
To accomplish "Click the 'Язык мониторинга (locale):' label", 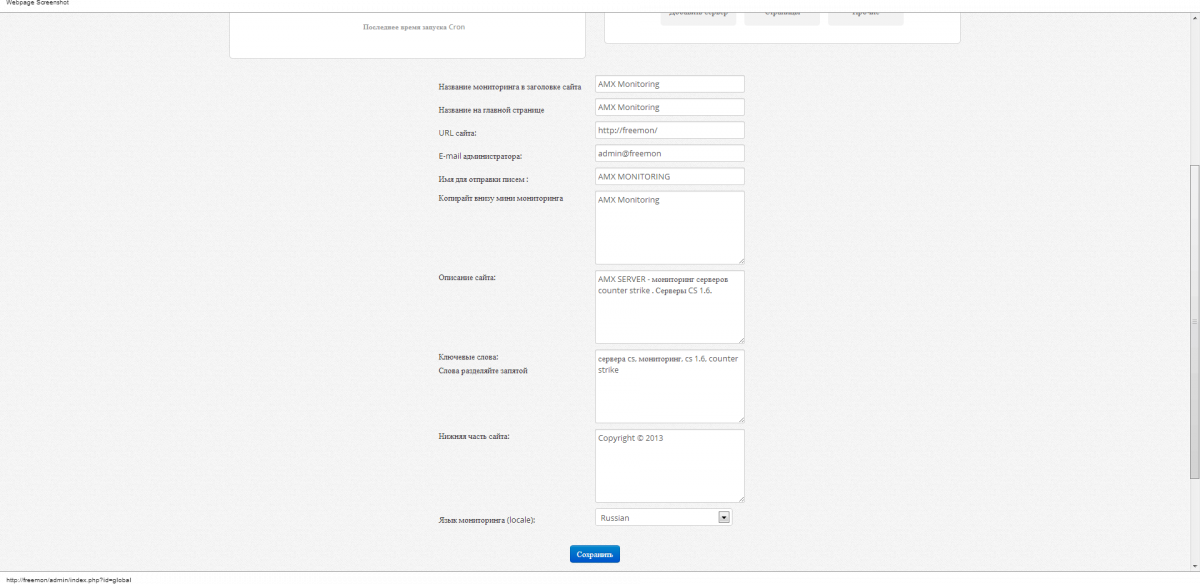I will pos(487,520).
